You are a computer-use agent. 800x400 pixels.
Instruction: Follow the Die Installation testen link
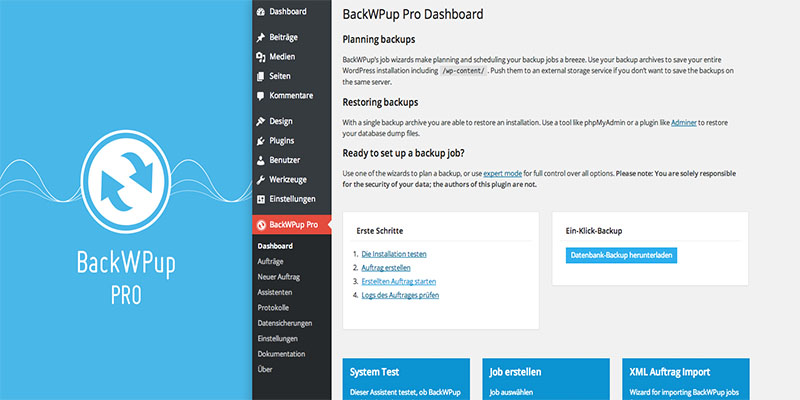click(x=394, y=254)
